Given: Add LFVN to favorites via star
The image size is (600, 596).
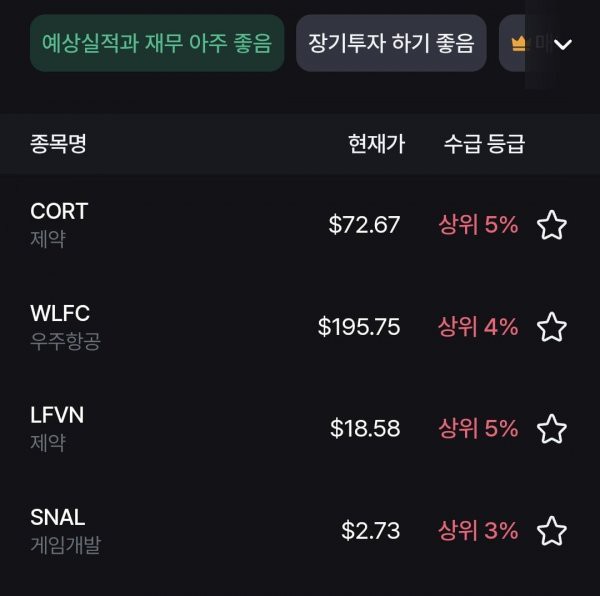Looking at the screenshot, I should [x=551, y=429].
